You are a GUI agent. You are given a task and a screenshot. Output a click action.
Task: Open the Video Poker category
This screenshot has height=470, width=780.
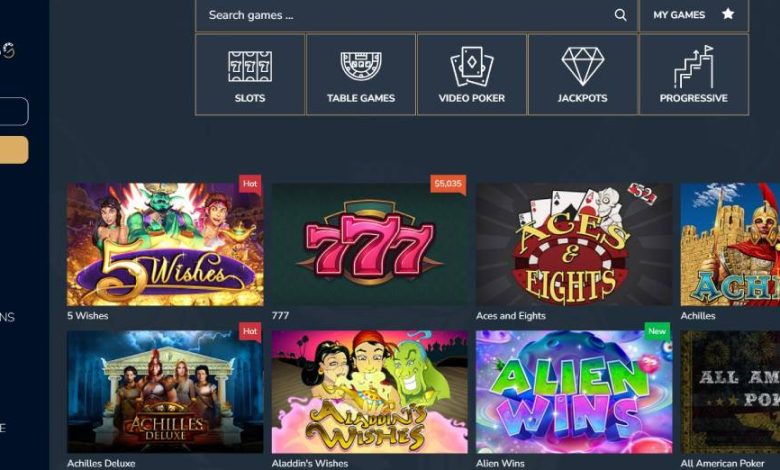pyautogui.click(x=472, y=75)
